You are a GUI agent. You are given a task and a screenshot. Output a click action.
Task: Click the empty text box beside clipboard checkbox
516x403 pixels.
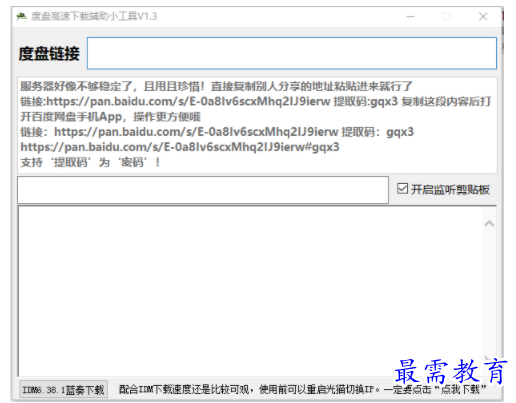203,190
